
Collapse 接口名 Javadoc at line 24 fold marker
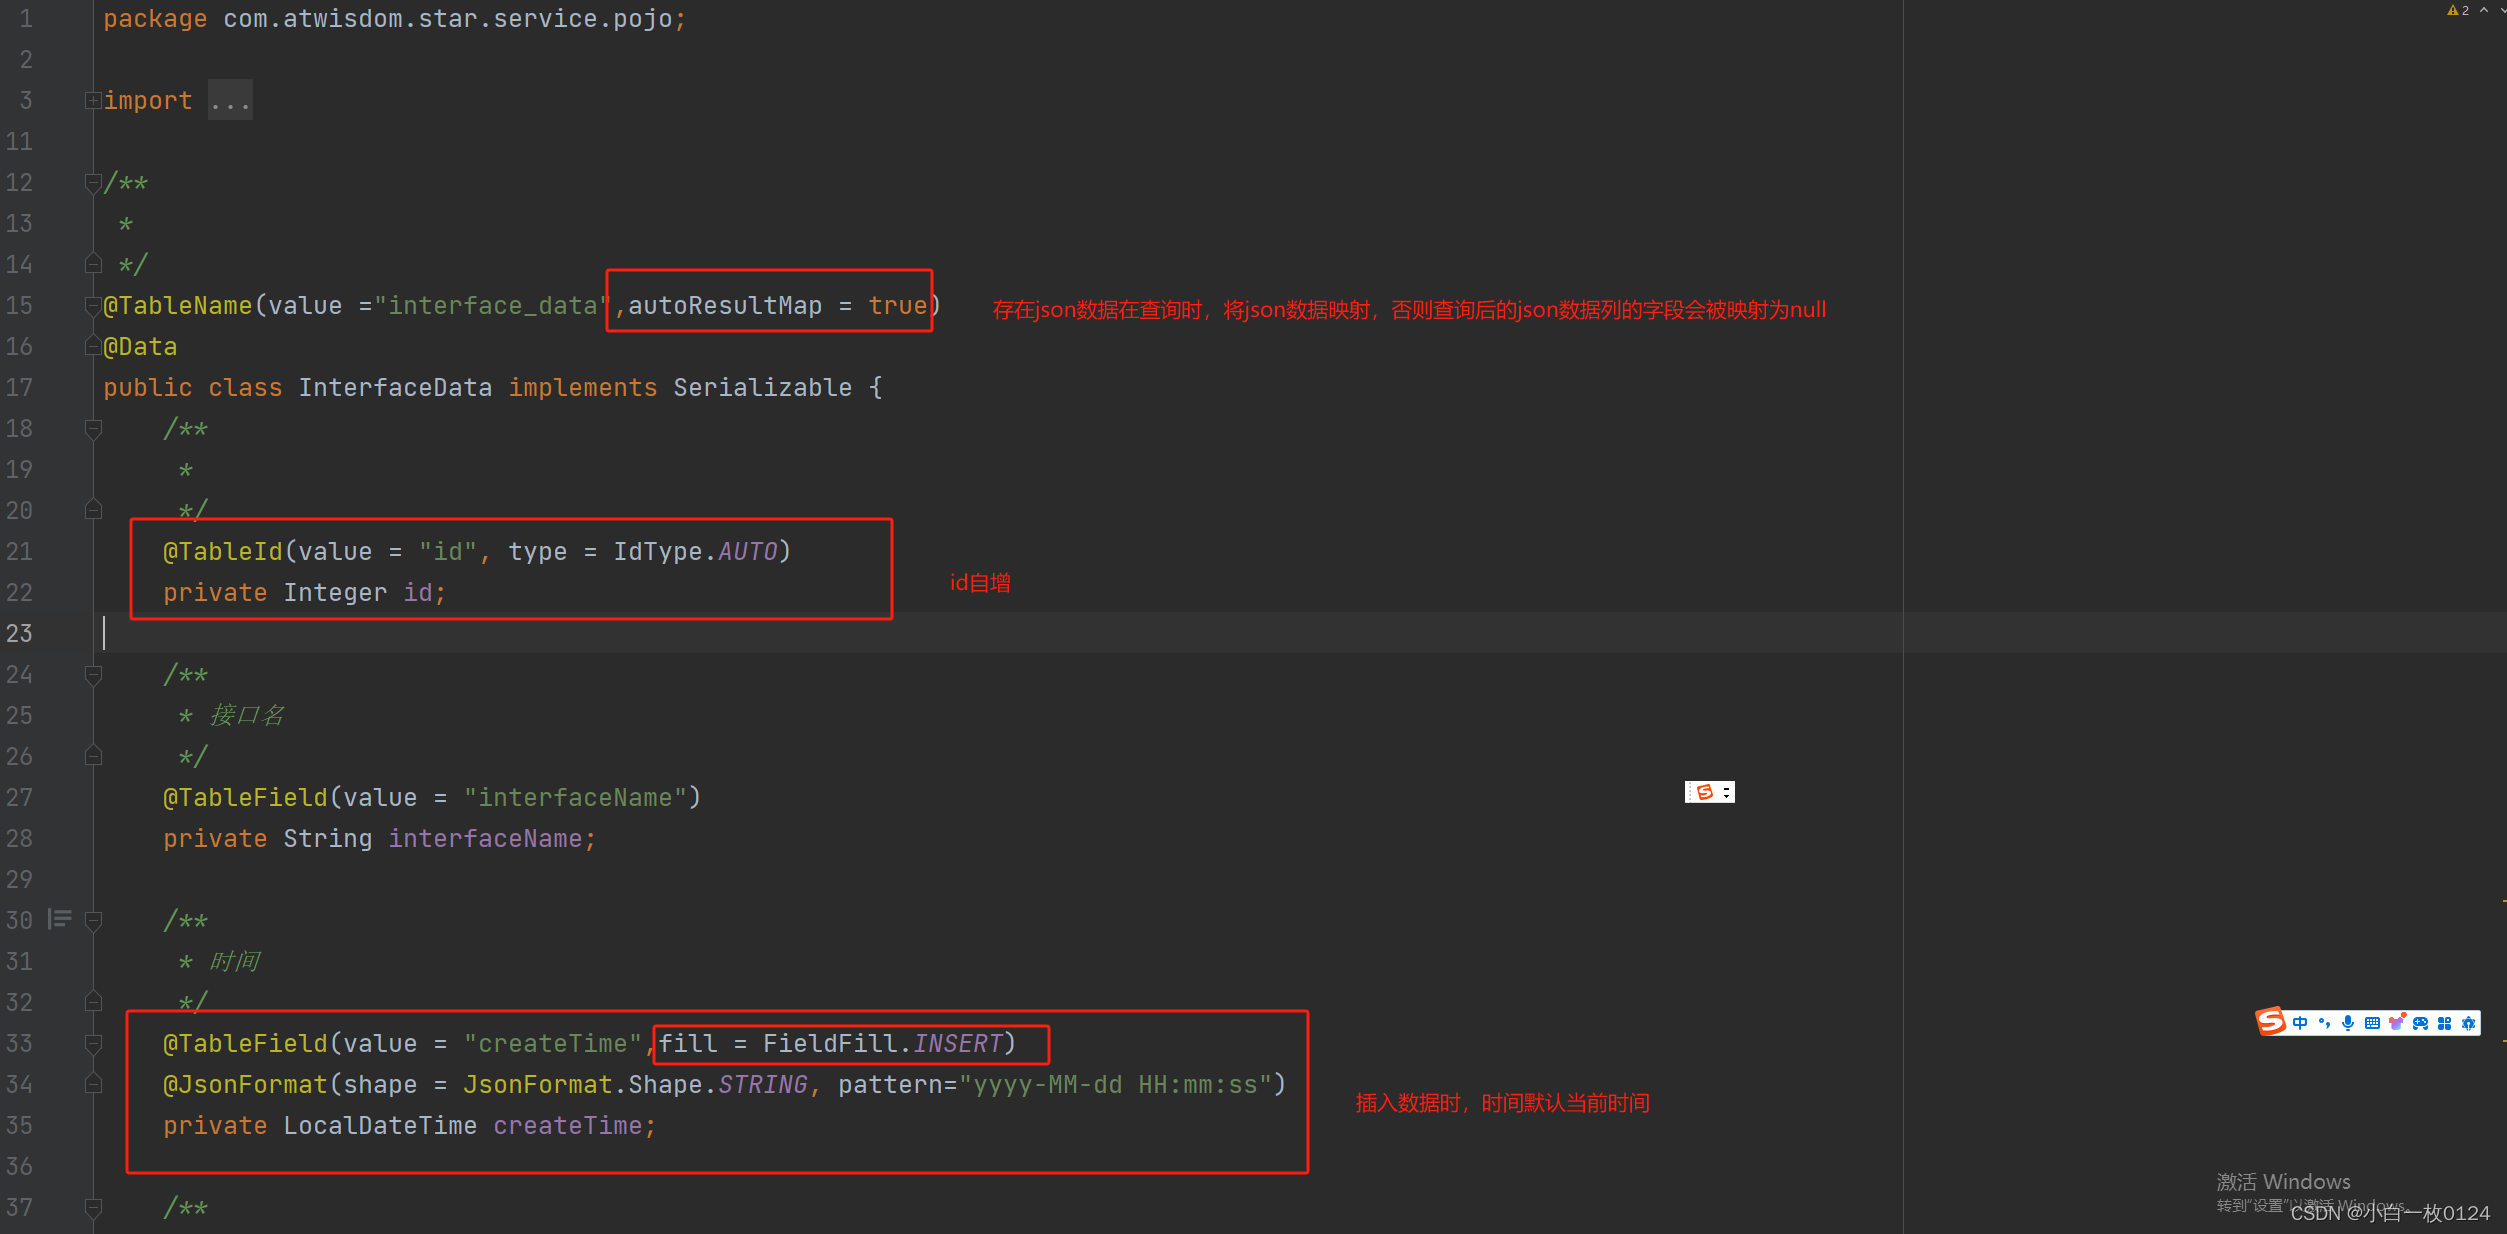tap(93, 675)
